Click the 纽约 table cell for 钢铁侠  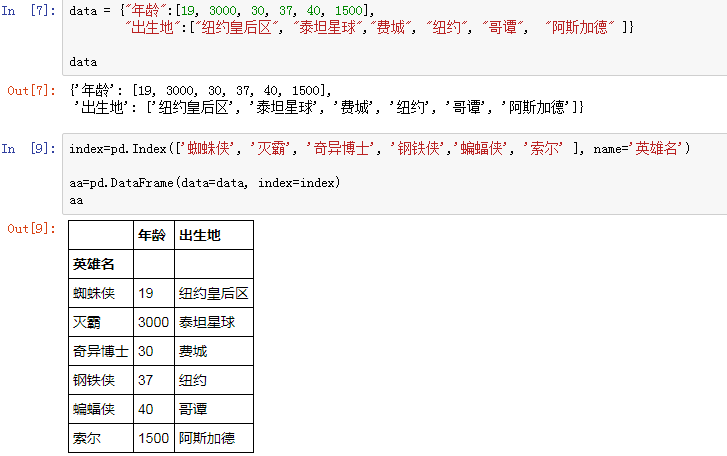(214, 380)
